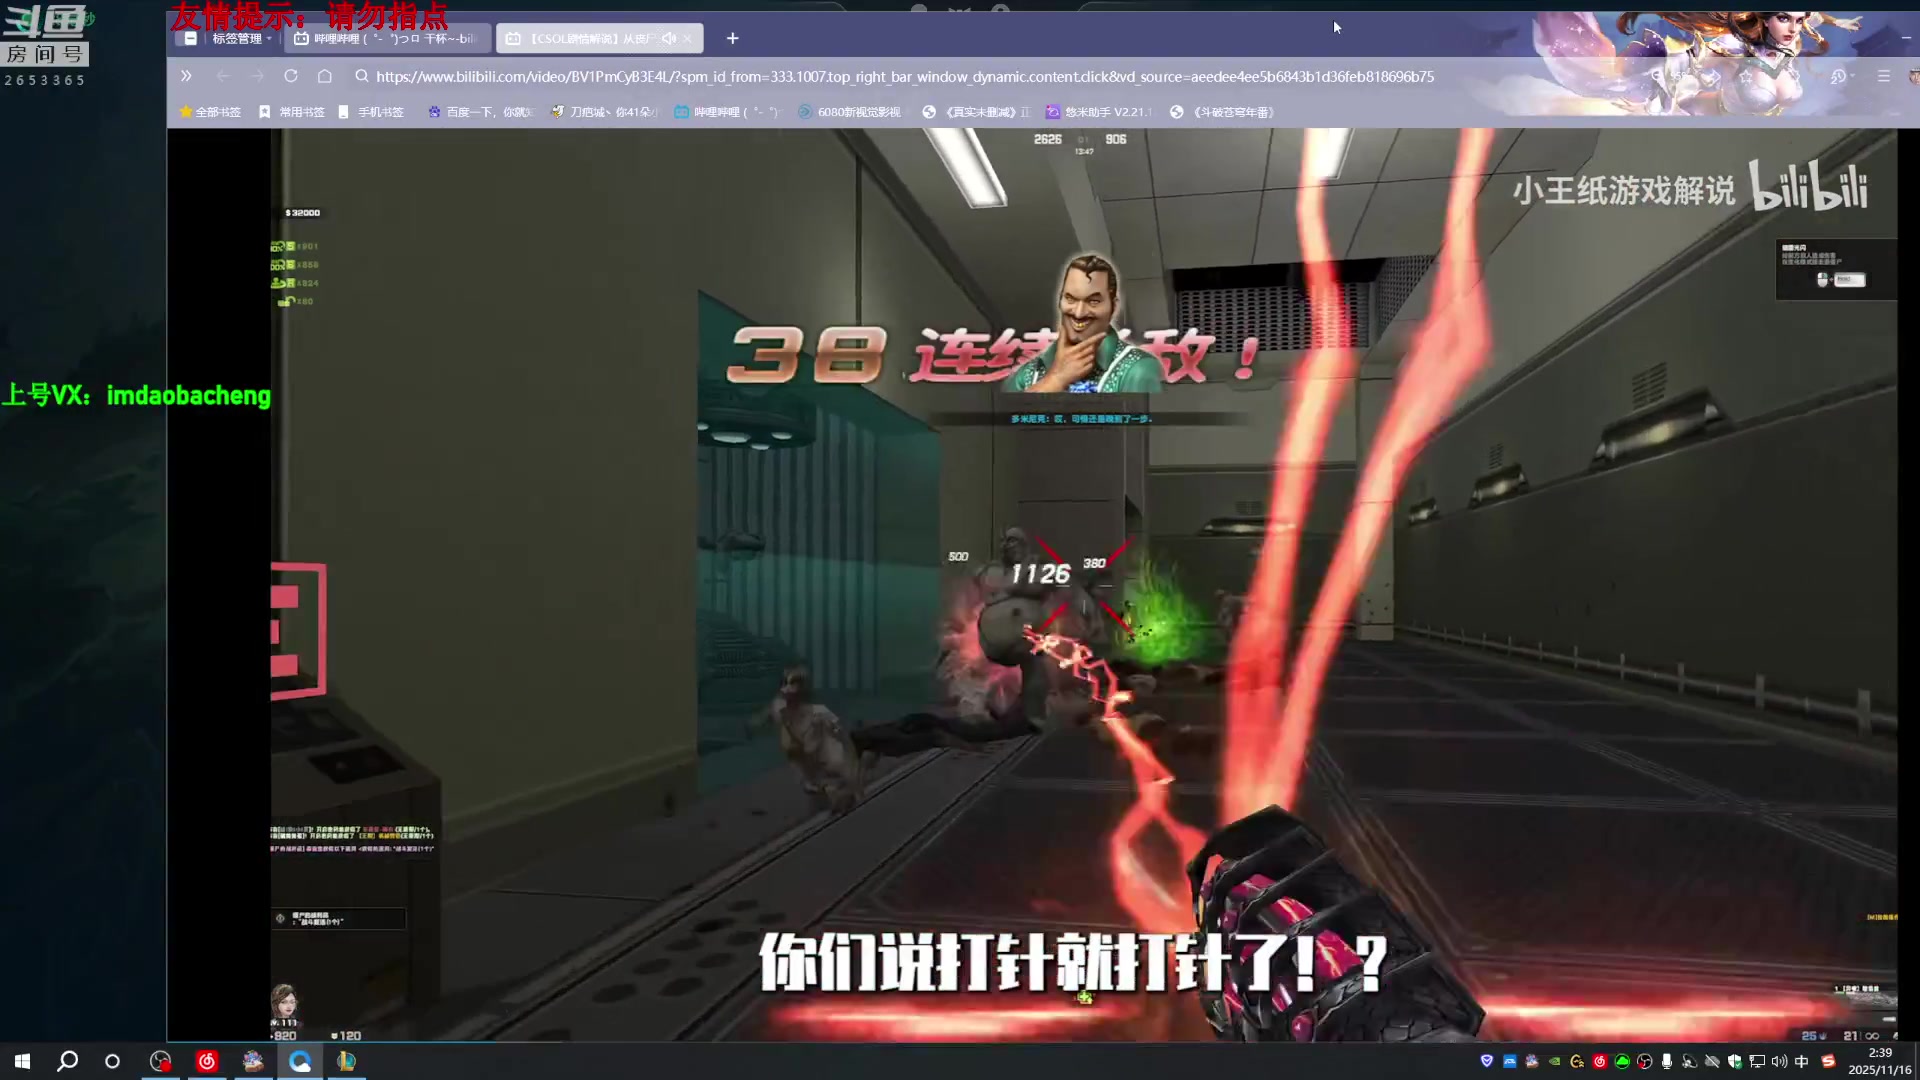
Task: Open the system volume speaker control
Action: 1779,1061
